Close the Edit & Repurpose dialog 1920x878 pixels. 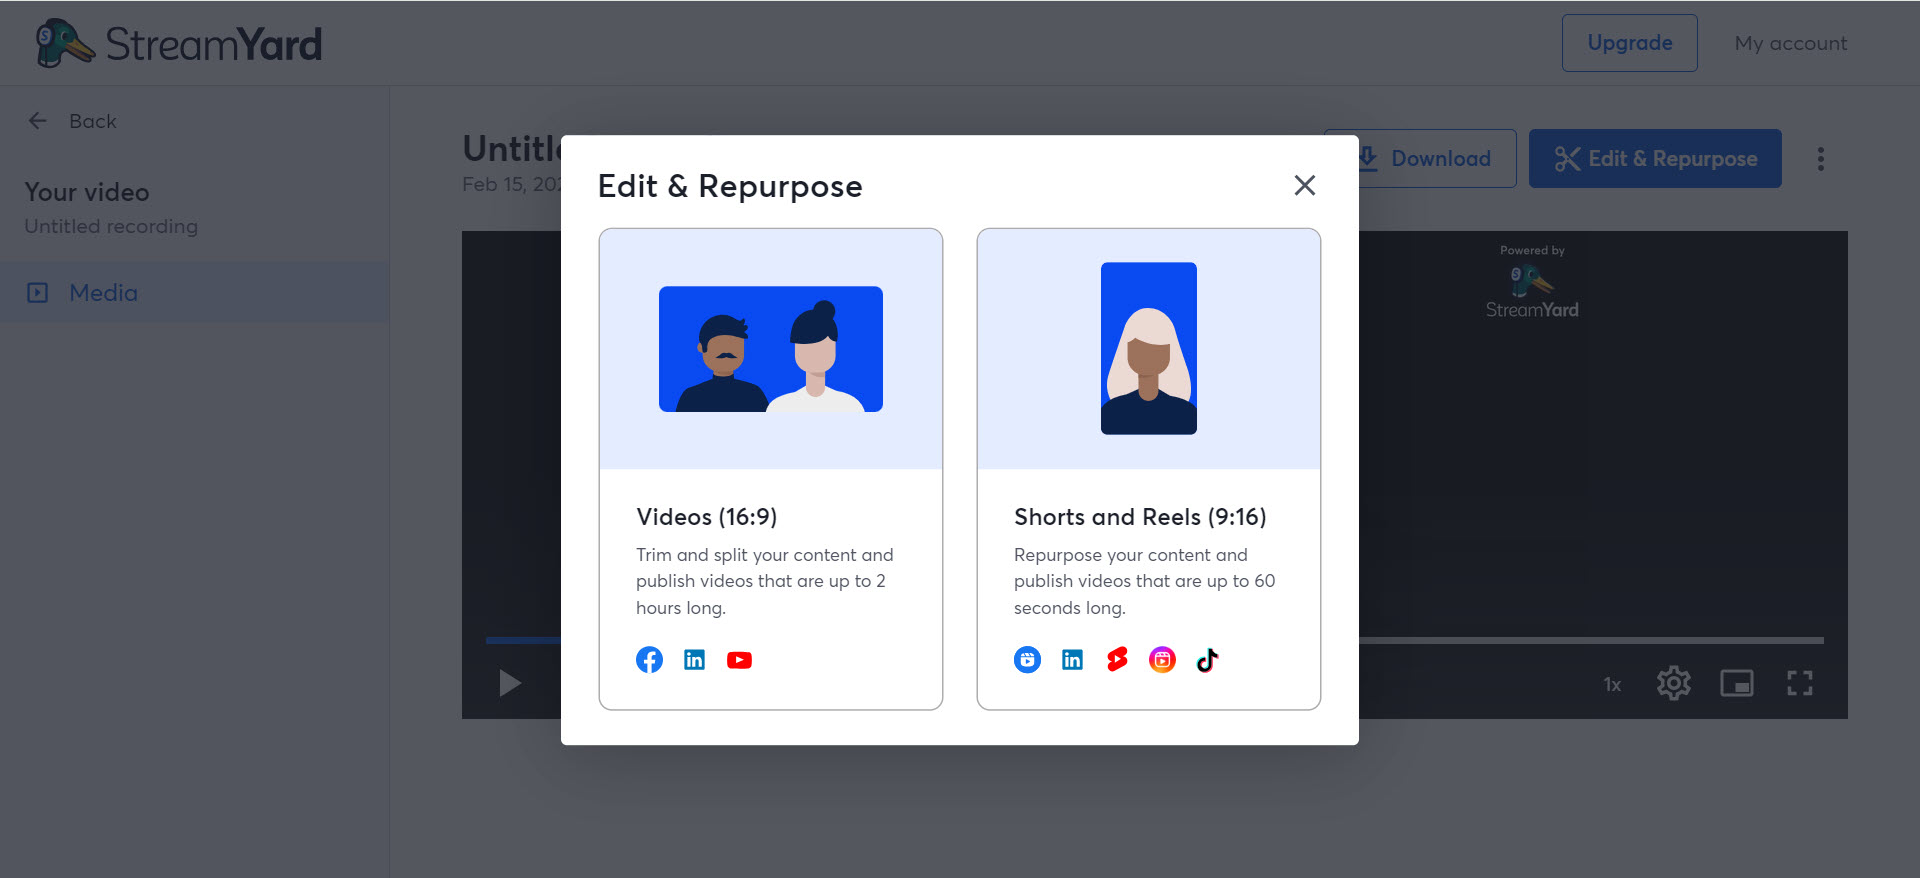pos(1304,185)
